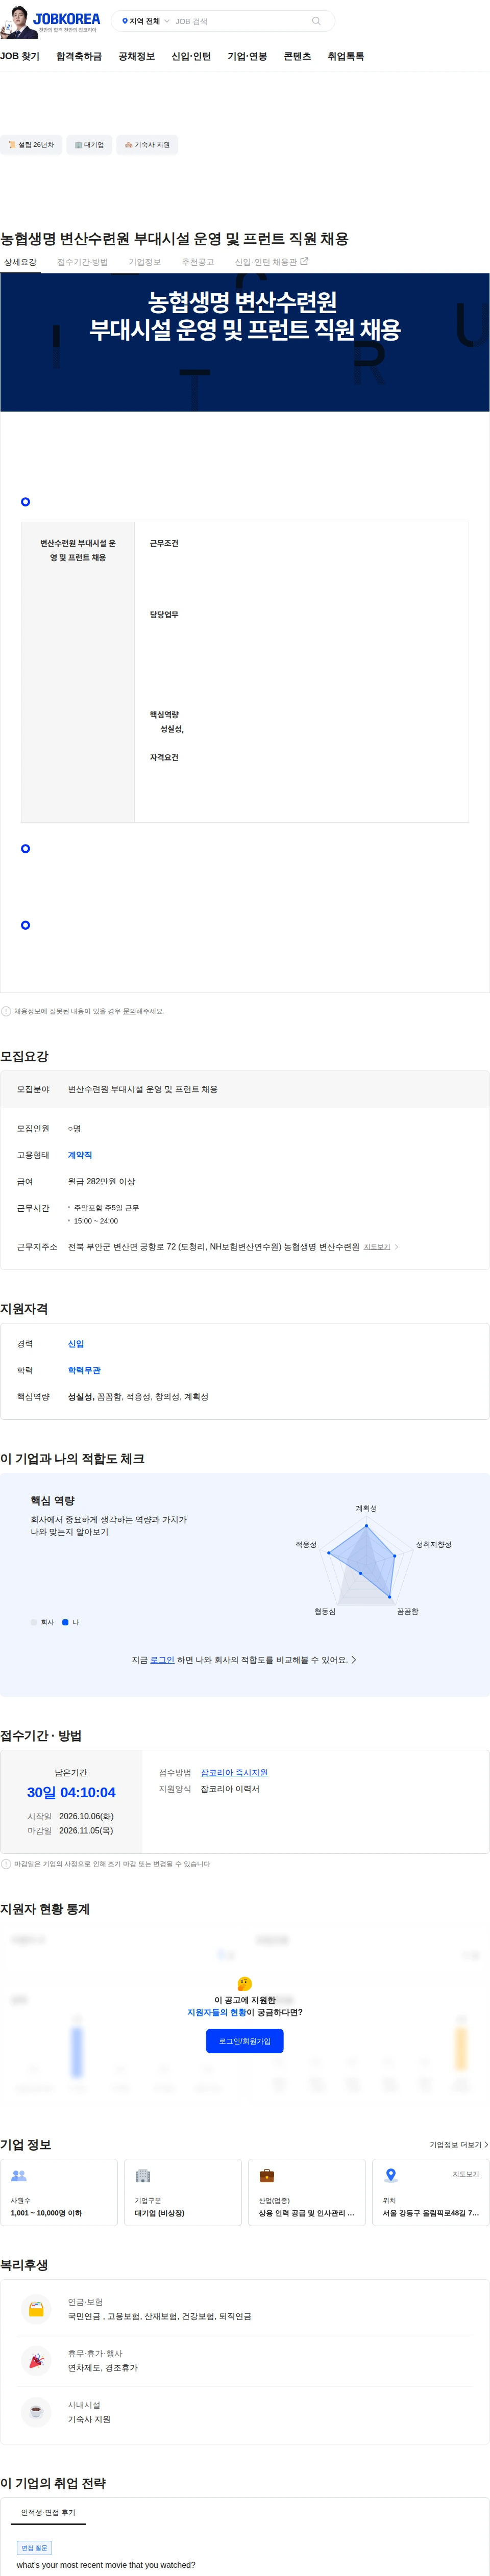Open the 합격축하금 menu
This screenshot has height=2576, width=490.
point(79,56)
